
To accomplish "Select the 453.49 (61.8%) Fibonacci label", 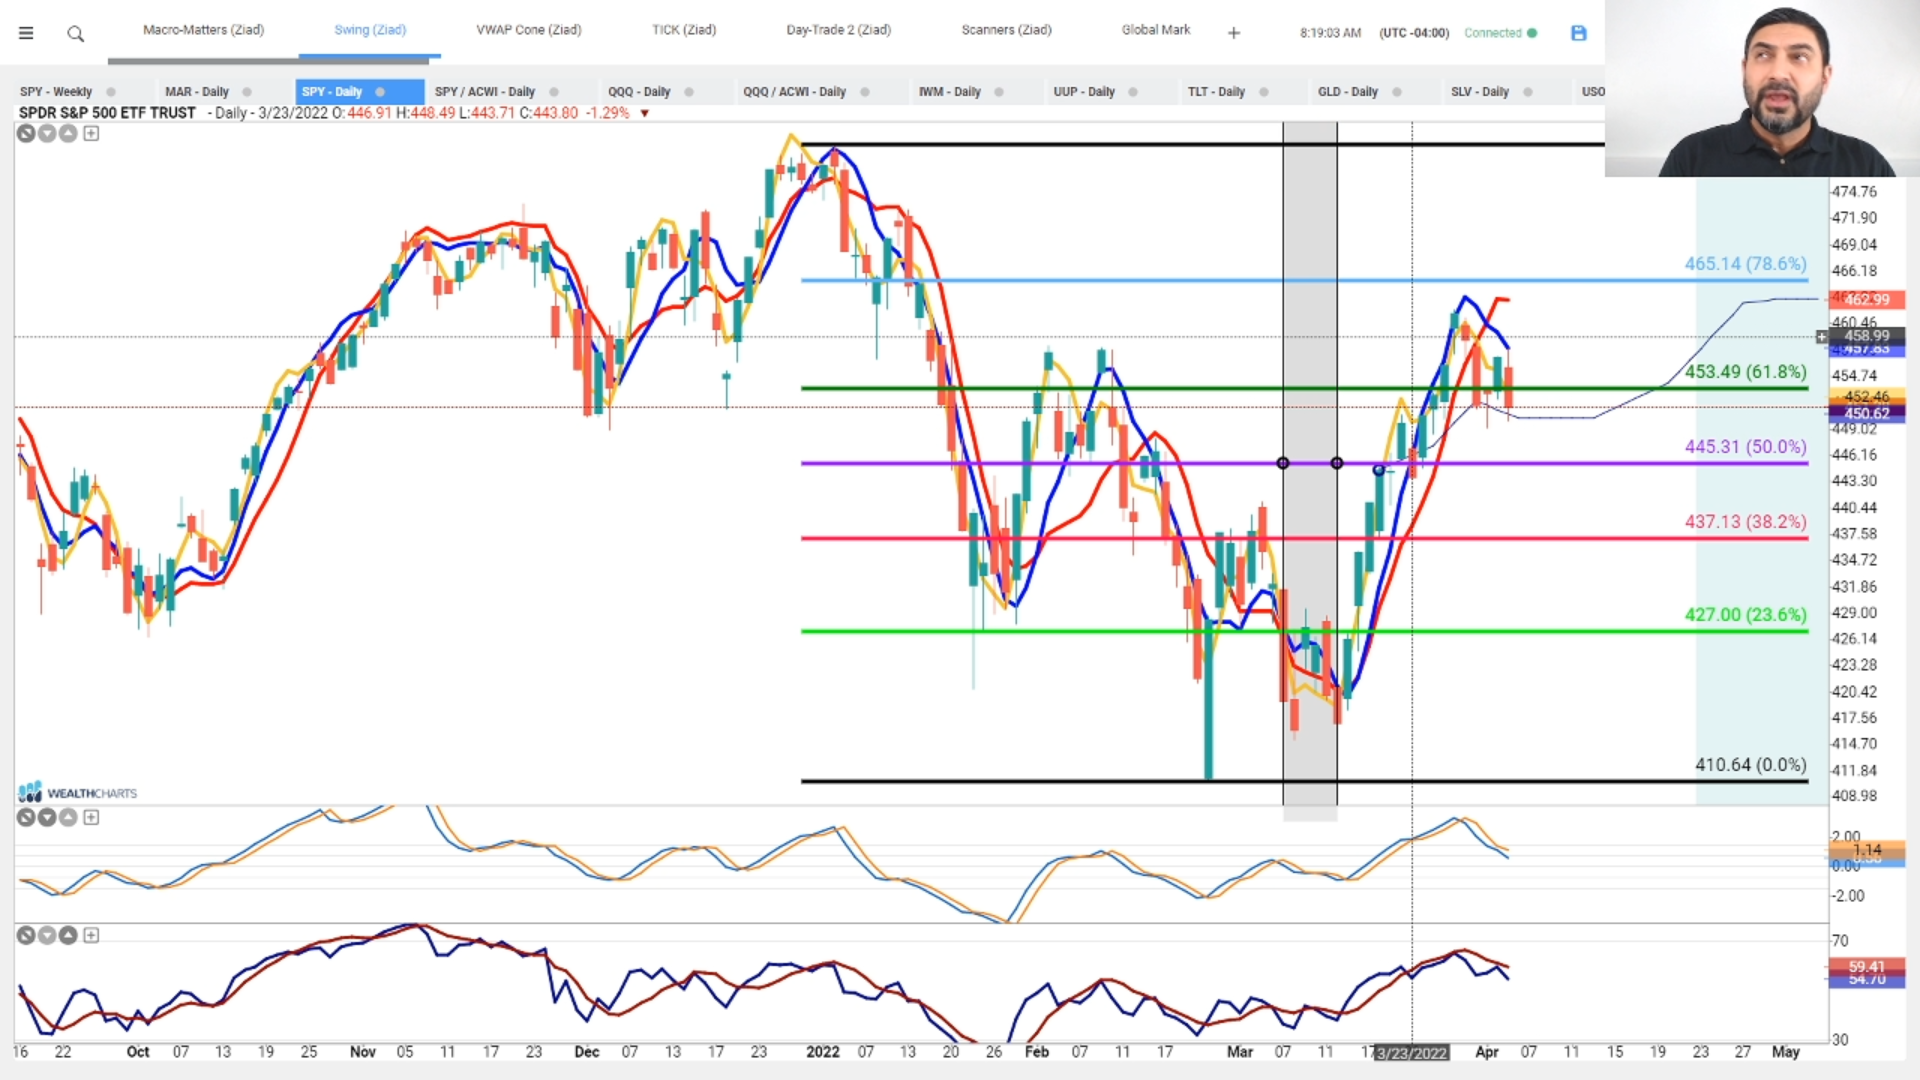I will 1745,372.
